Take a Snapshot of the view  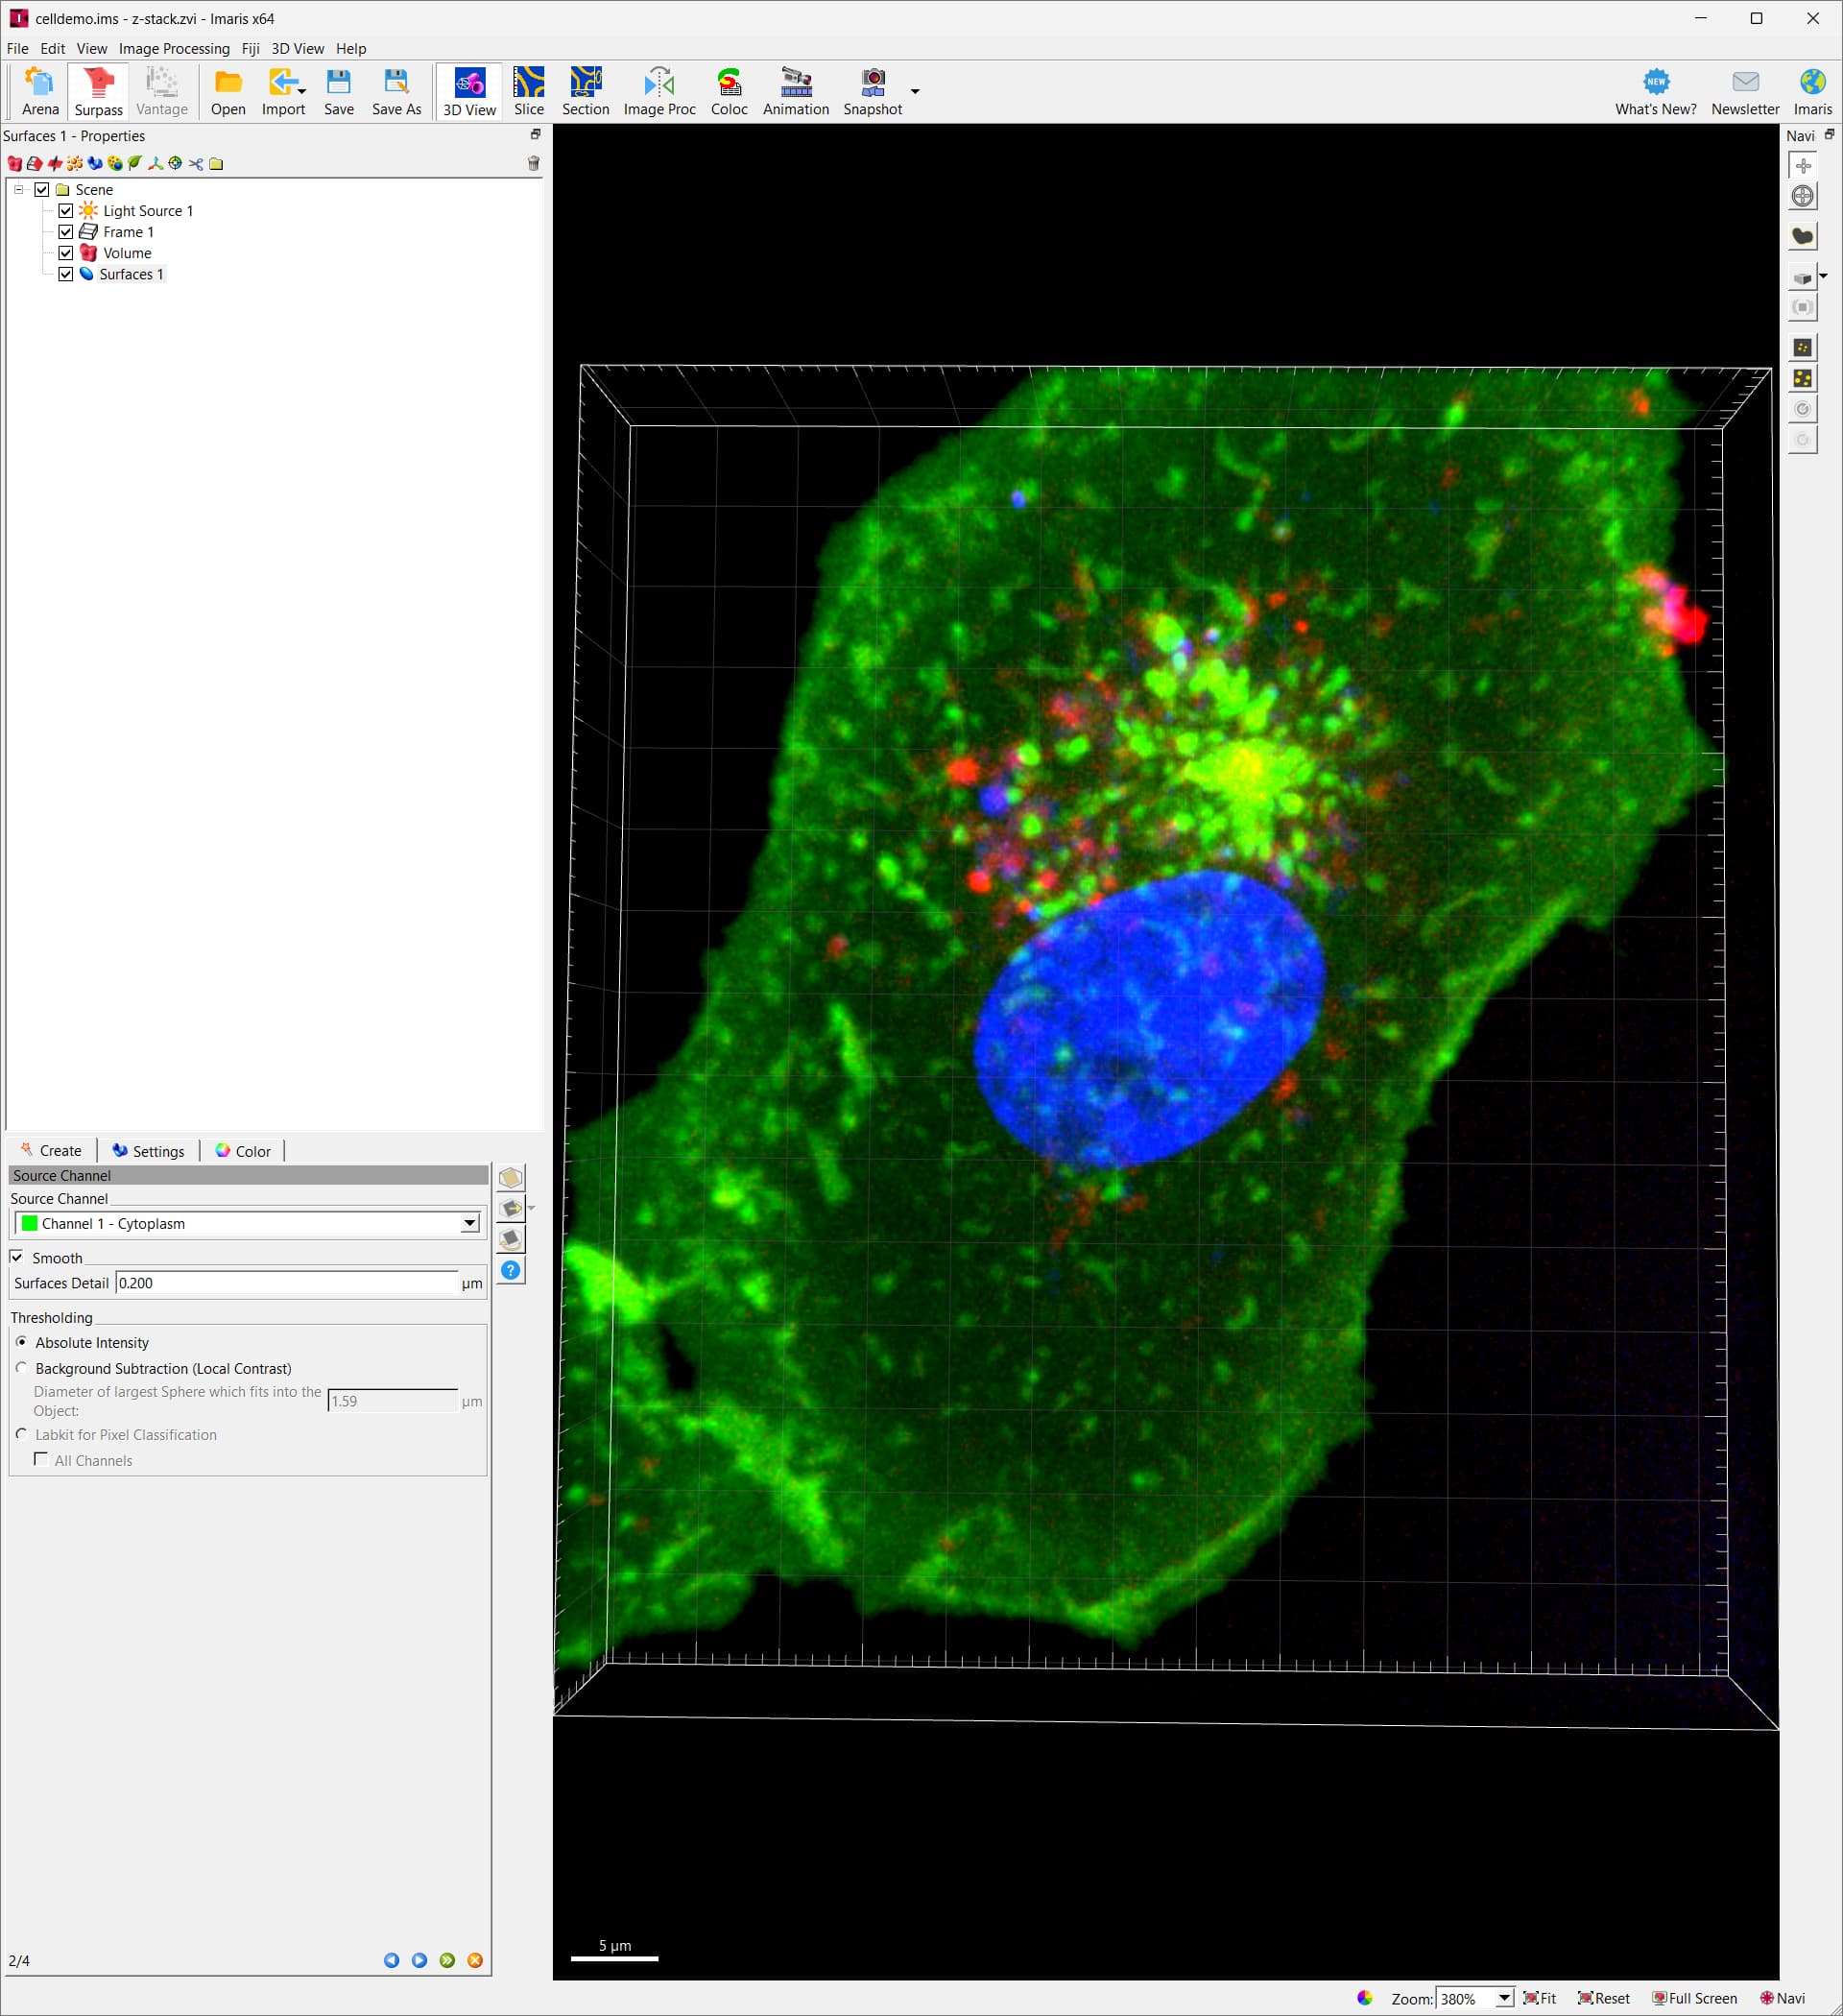coord(872,90)
